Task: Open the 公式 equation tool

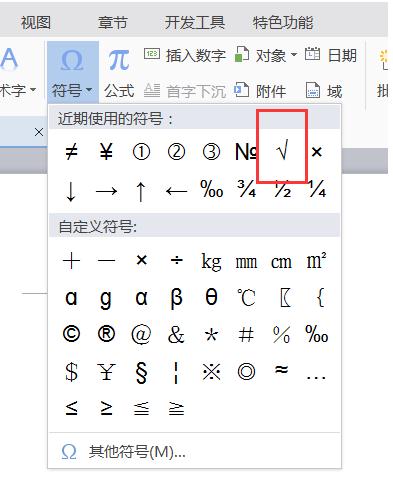Action: pyautogui.click(x=119, y=73)
